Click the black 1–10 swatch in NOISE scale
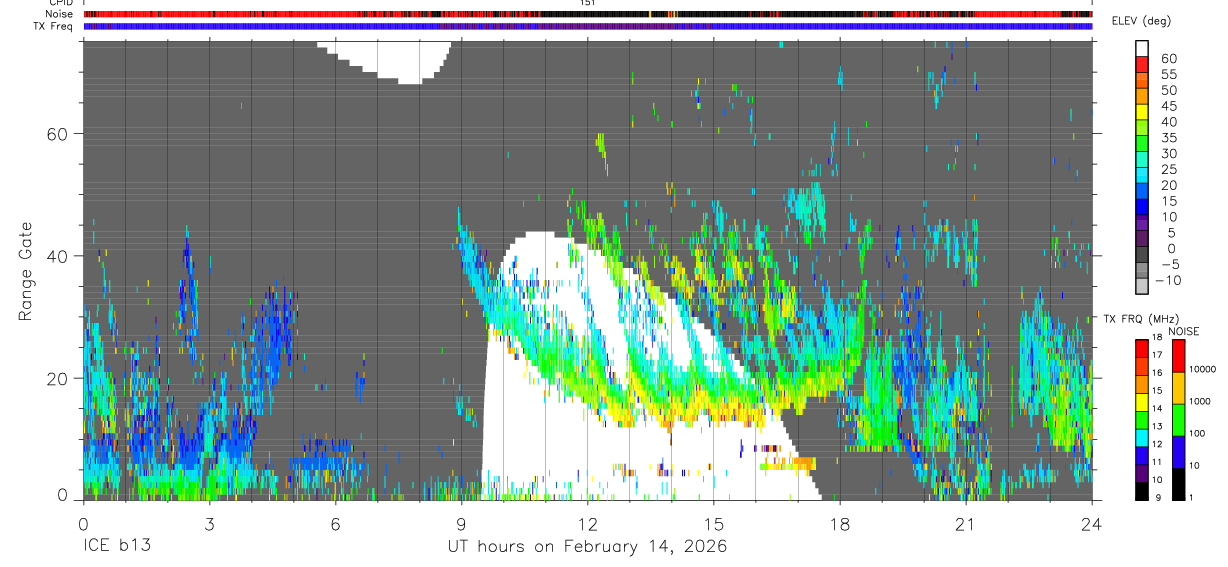The height and width of the screenshot is (567, 1228). [x=1178, y=484]
